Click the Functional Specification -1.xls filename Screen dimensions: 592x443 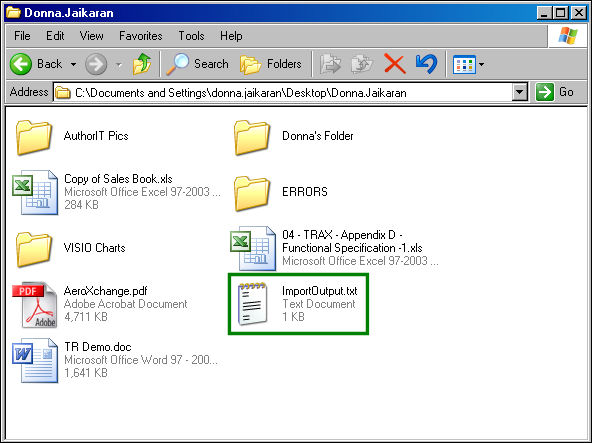pos(352,248)
